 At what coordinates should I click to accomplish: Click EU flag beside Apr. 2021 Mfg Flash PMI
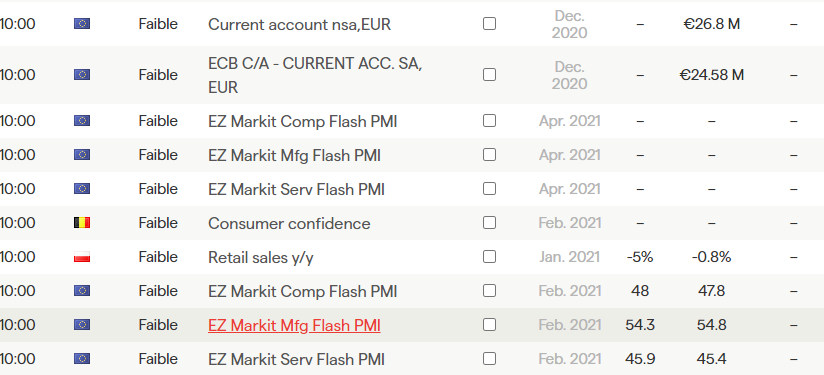click(x=82, y=154)
